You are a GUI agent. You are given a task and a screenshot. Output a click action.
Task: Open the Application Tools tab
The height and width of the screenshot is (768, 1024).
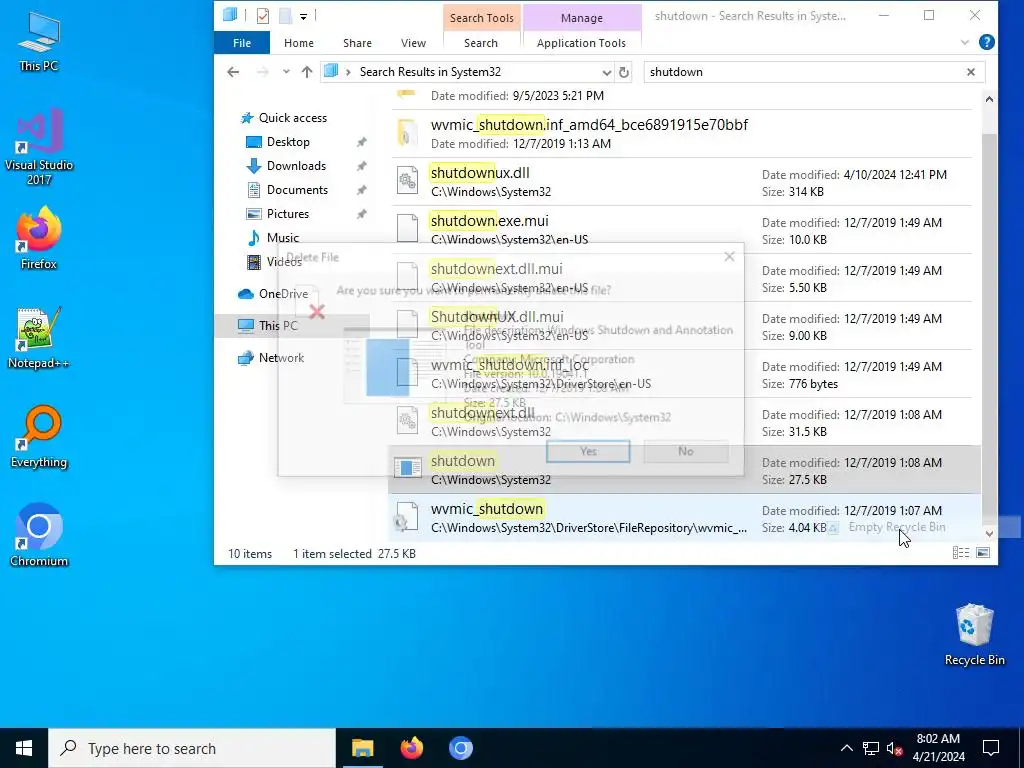[581, 43]
